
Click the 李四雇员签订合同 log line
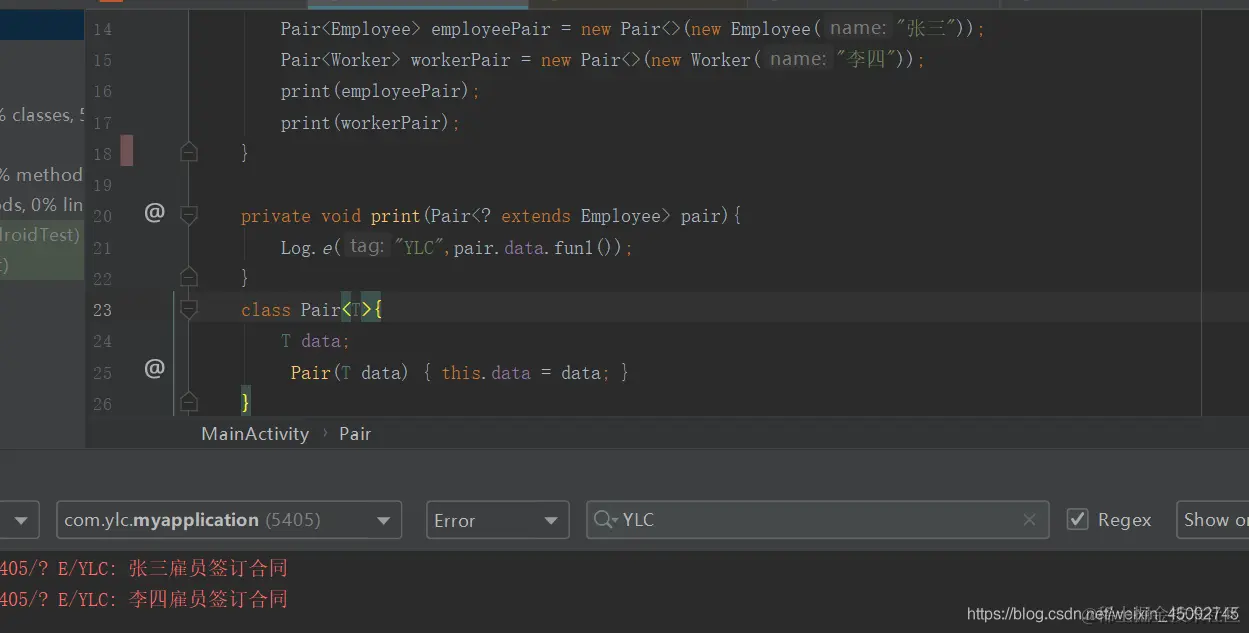point(144,599)
